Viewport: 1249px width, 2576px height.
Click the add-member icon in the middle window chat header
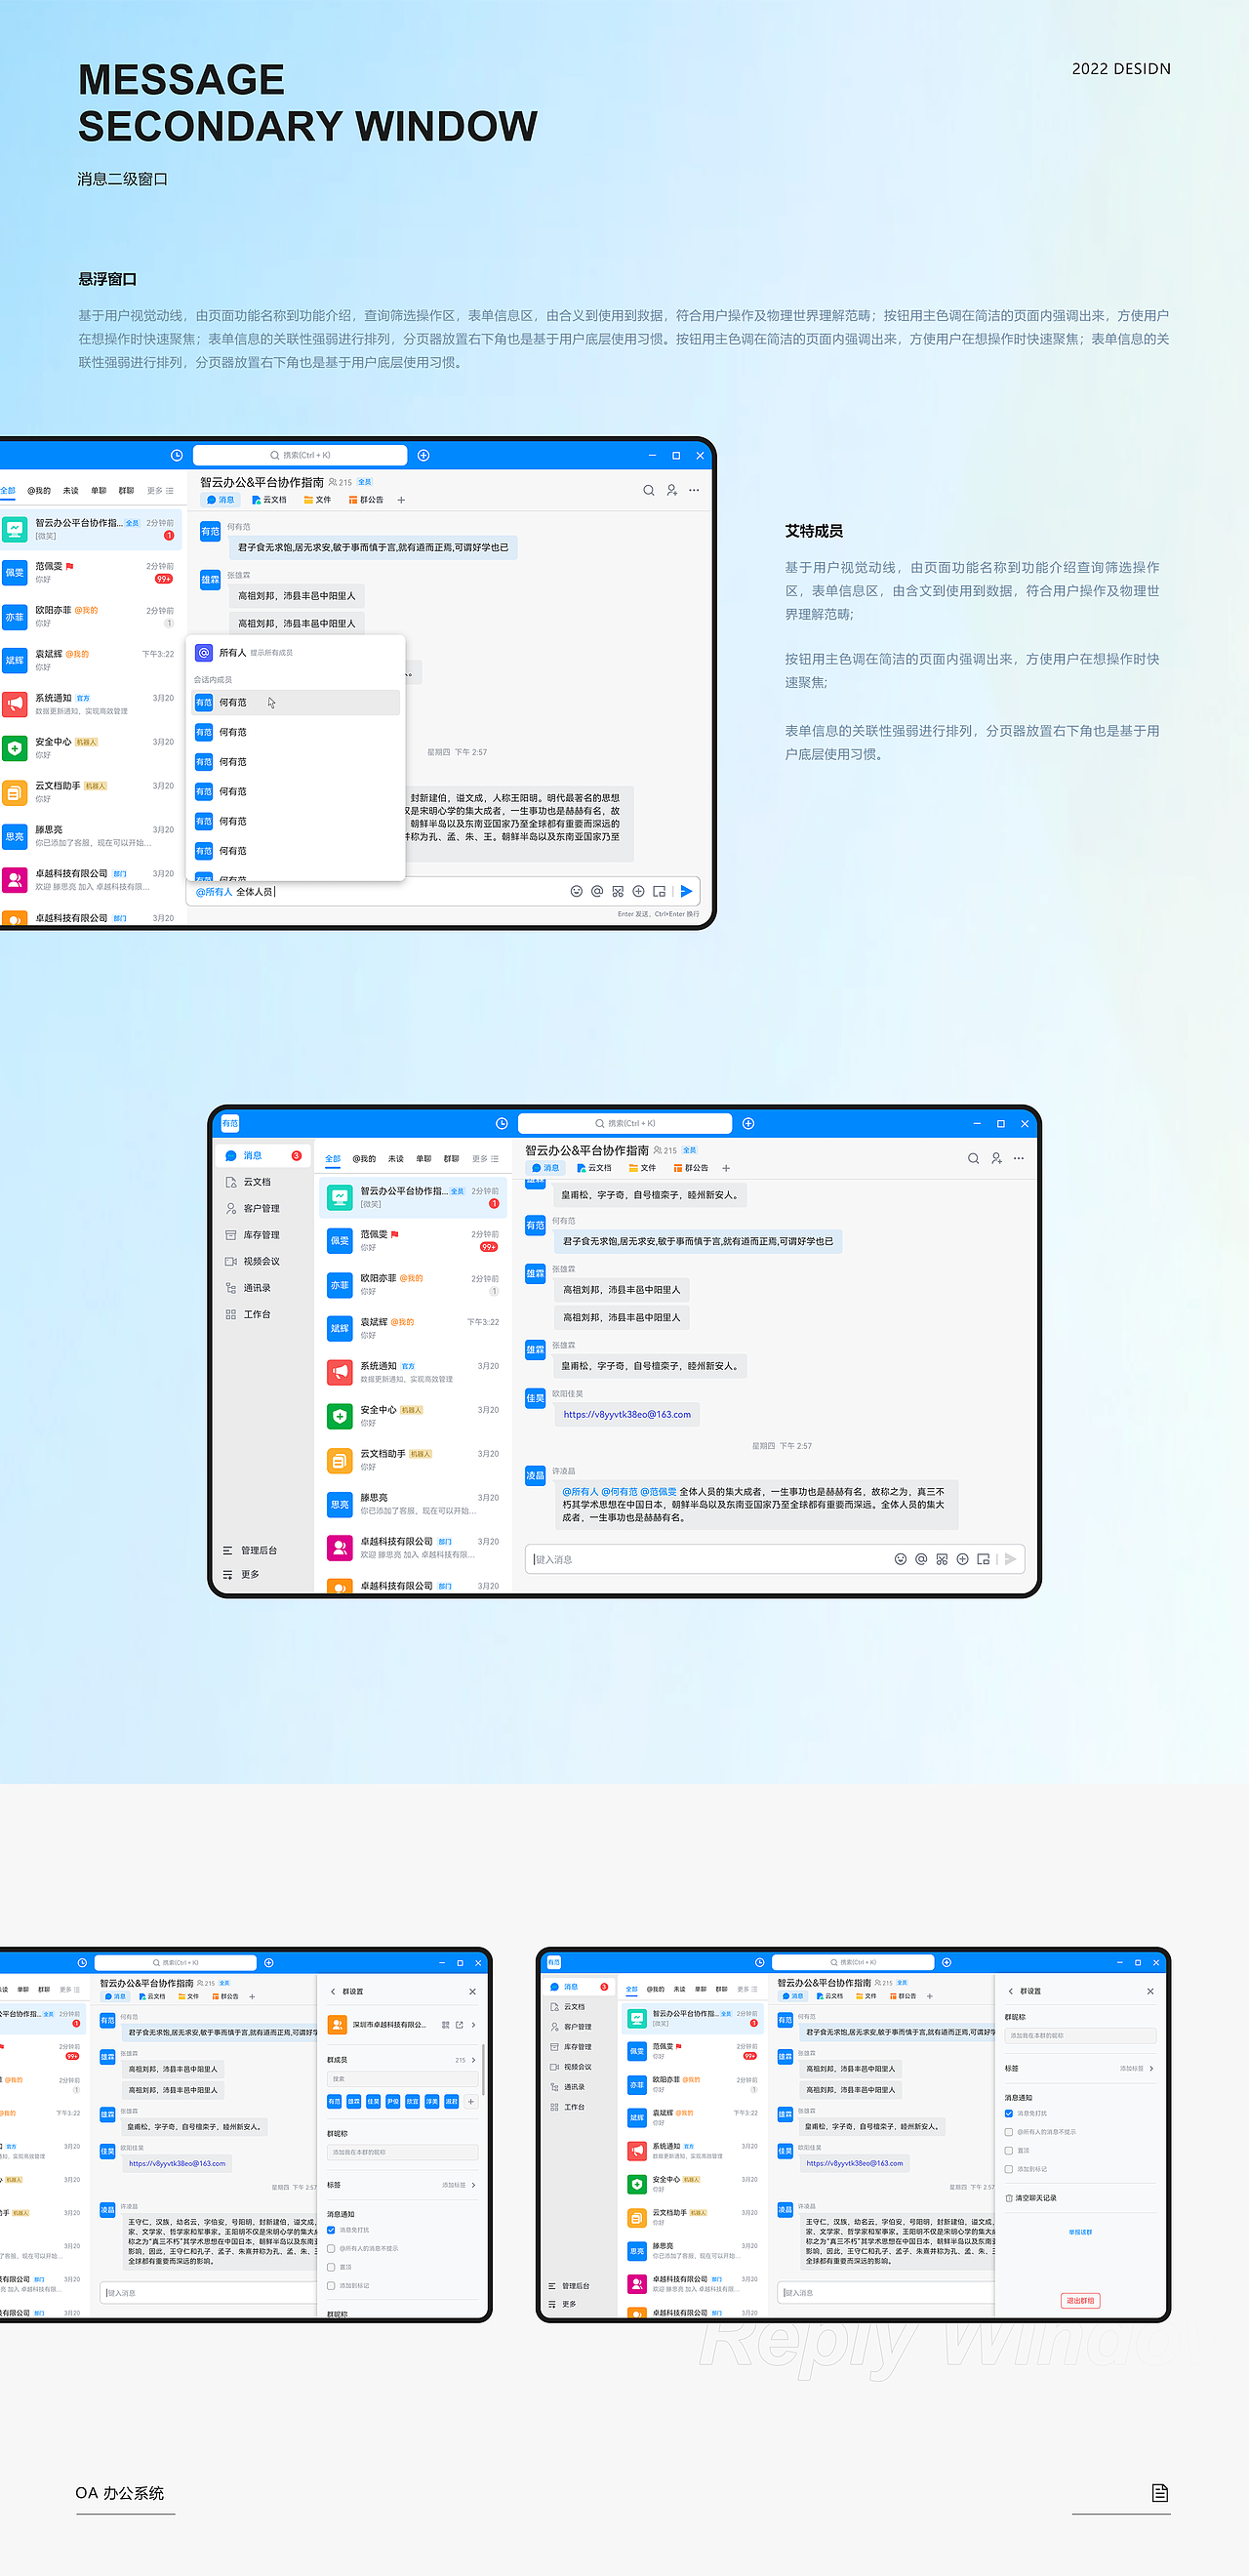point(996,1158)
